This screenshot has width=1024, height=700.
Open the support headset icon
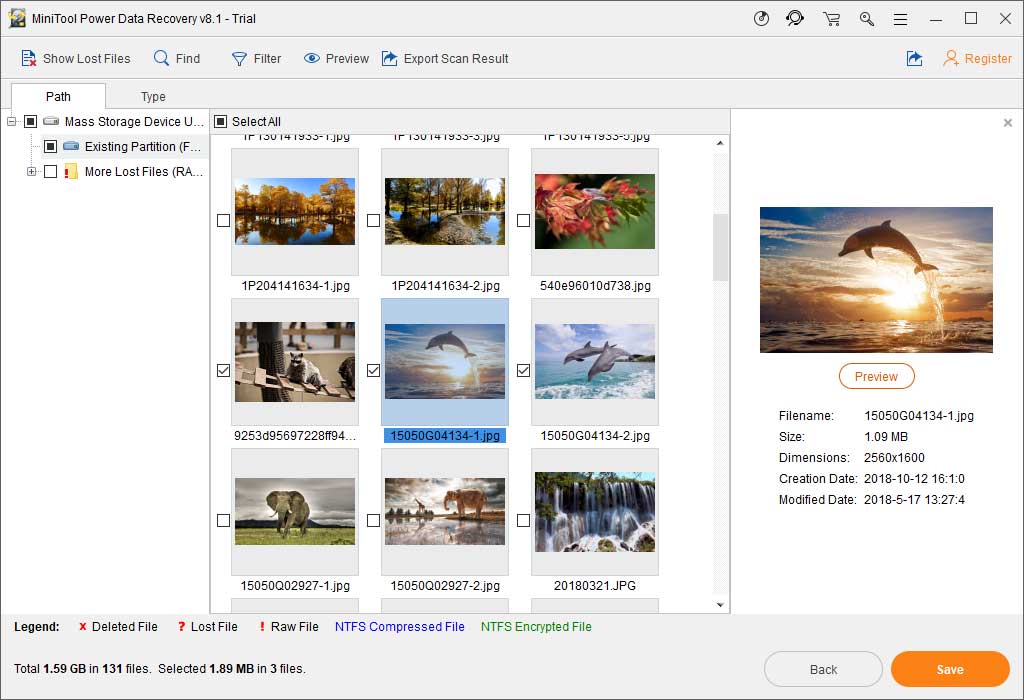pyautogui.click(x=795, y=18)
